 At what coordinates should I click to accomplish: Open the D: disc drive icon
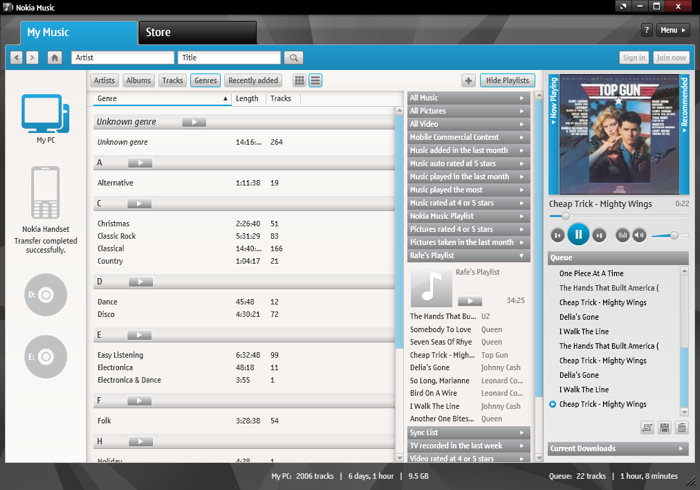point(46,295)
